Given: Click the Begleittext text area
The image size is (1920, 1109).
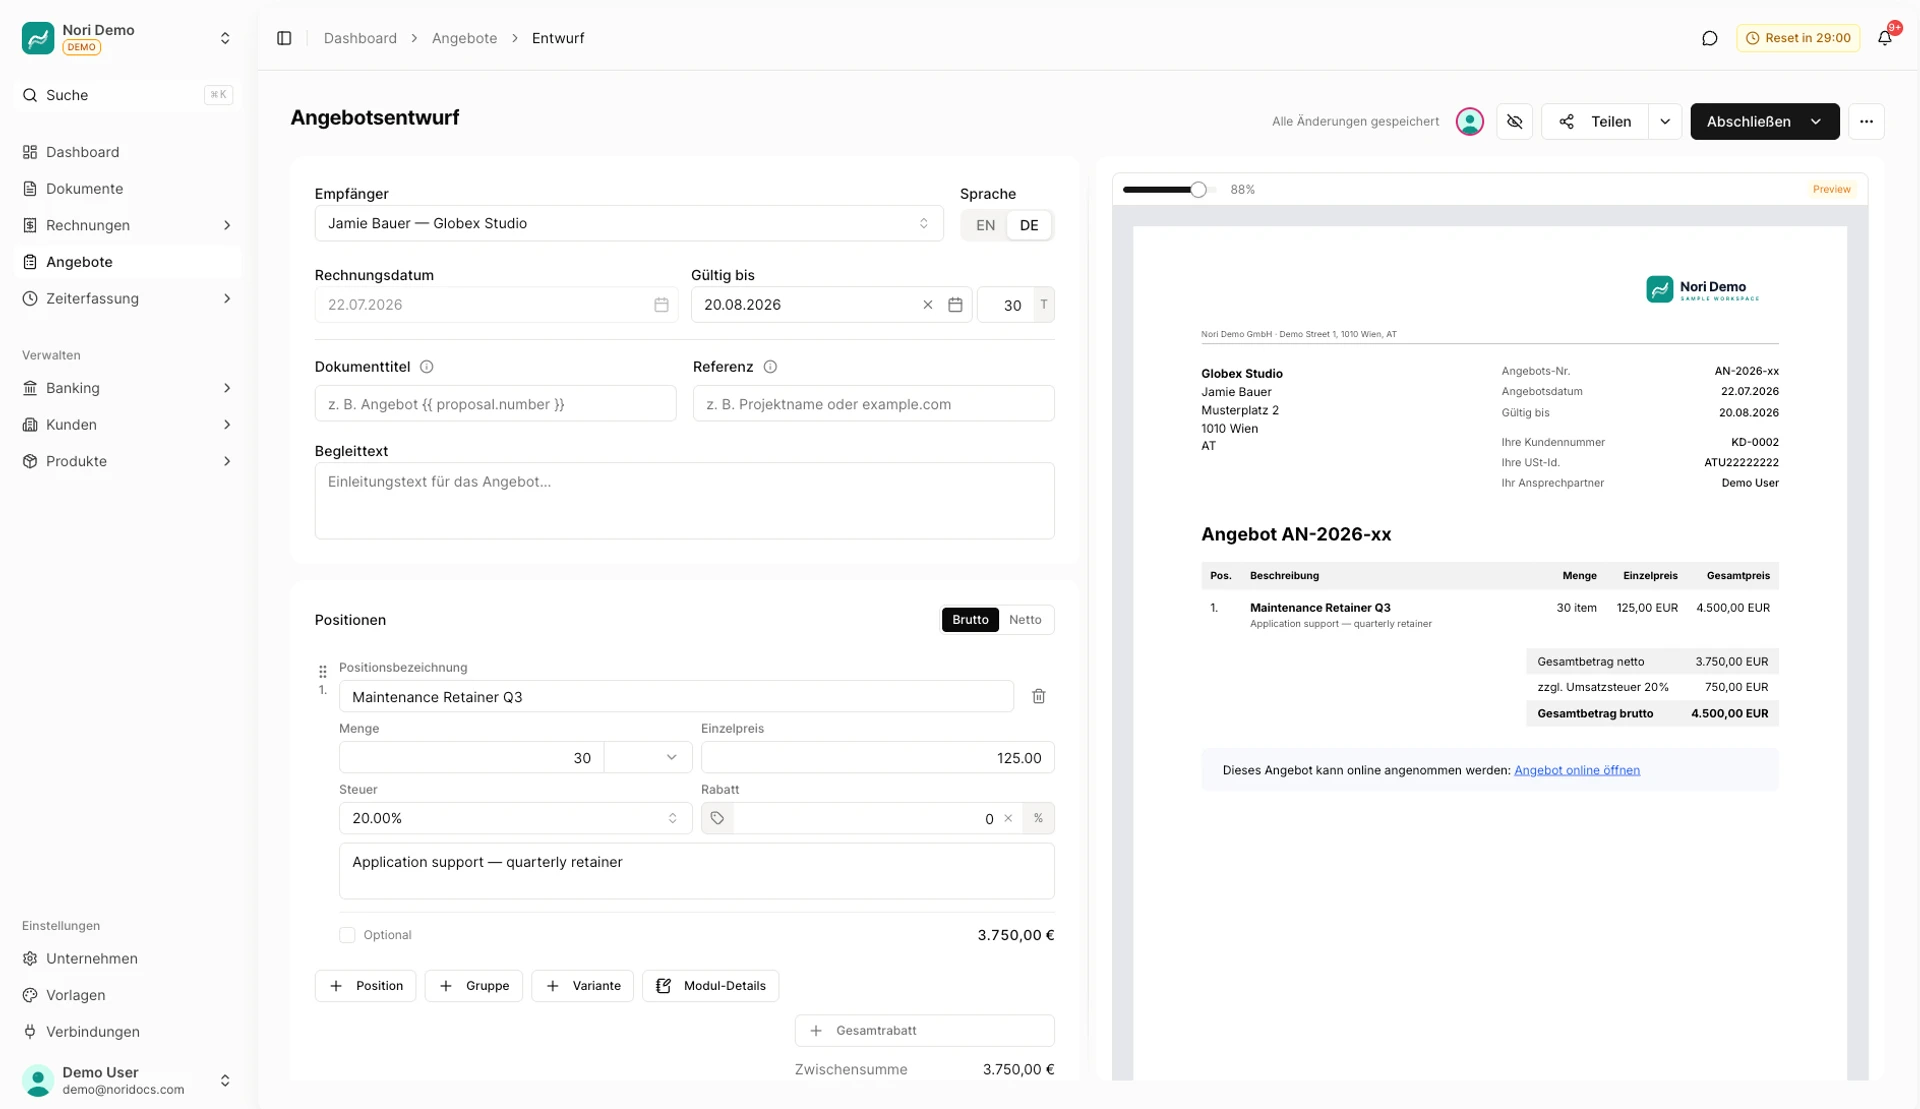Looking at the screenshot, I should (x=684, y=501).
